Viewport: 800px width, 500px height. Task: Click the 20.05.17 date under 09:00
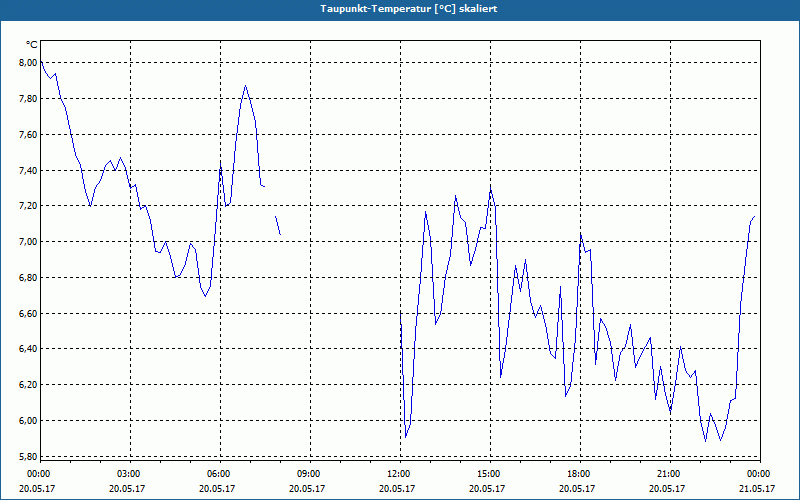307,488
